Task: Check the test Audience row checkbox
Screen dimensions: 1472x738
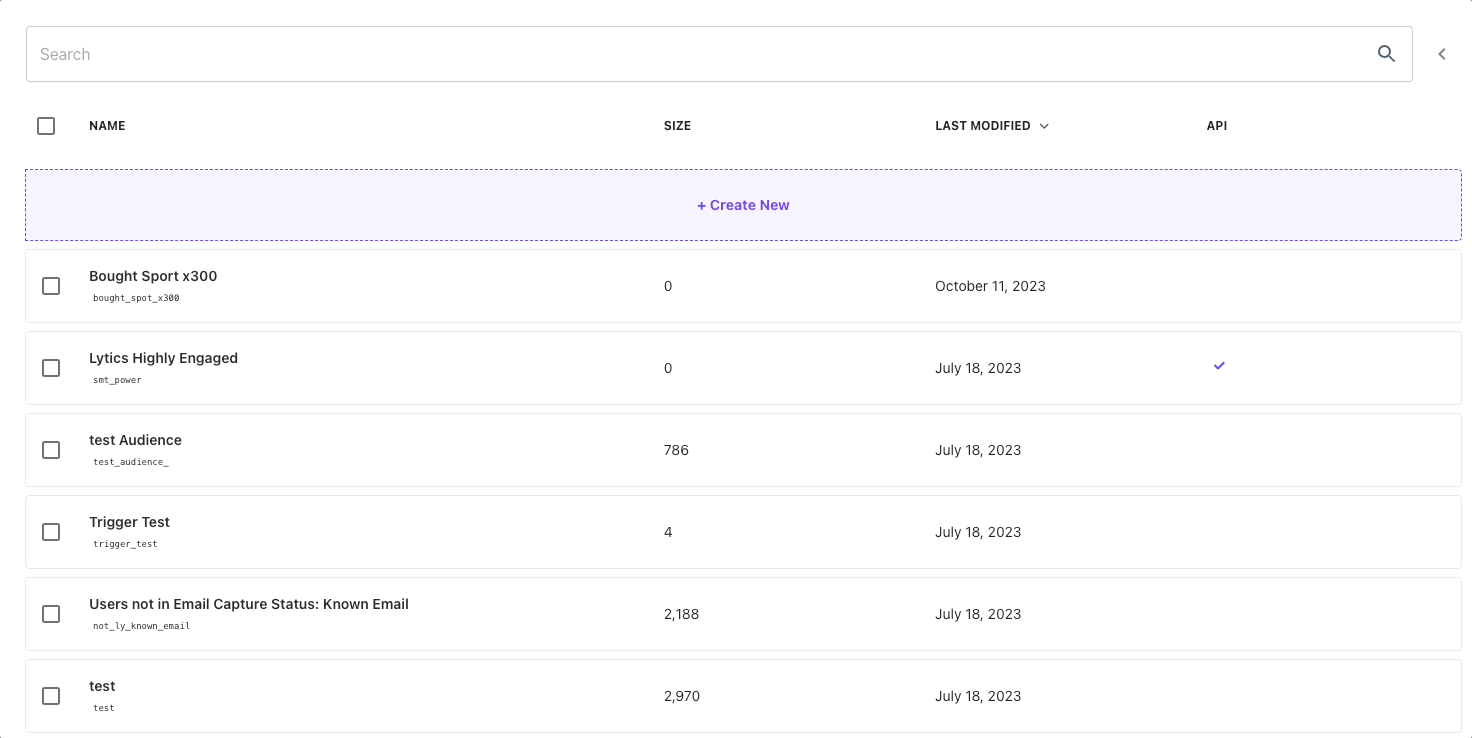Action: (x=51, y=450)
